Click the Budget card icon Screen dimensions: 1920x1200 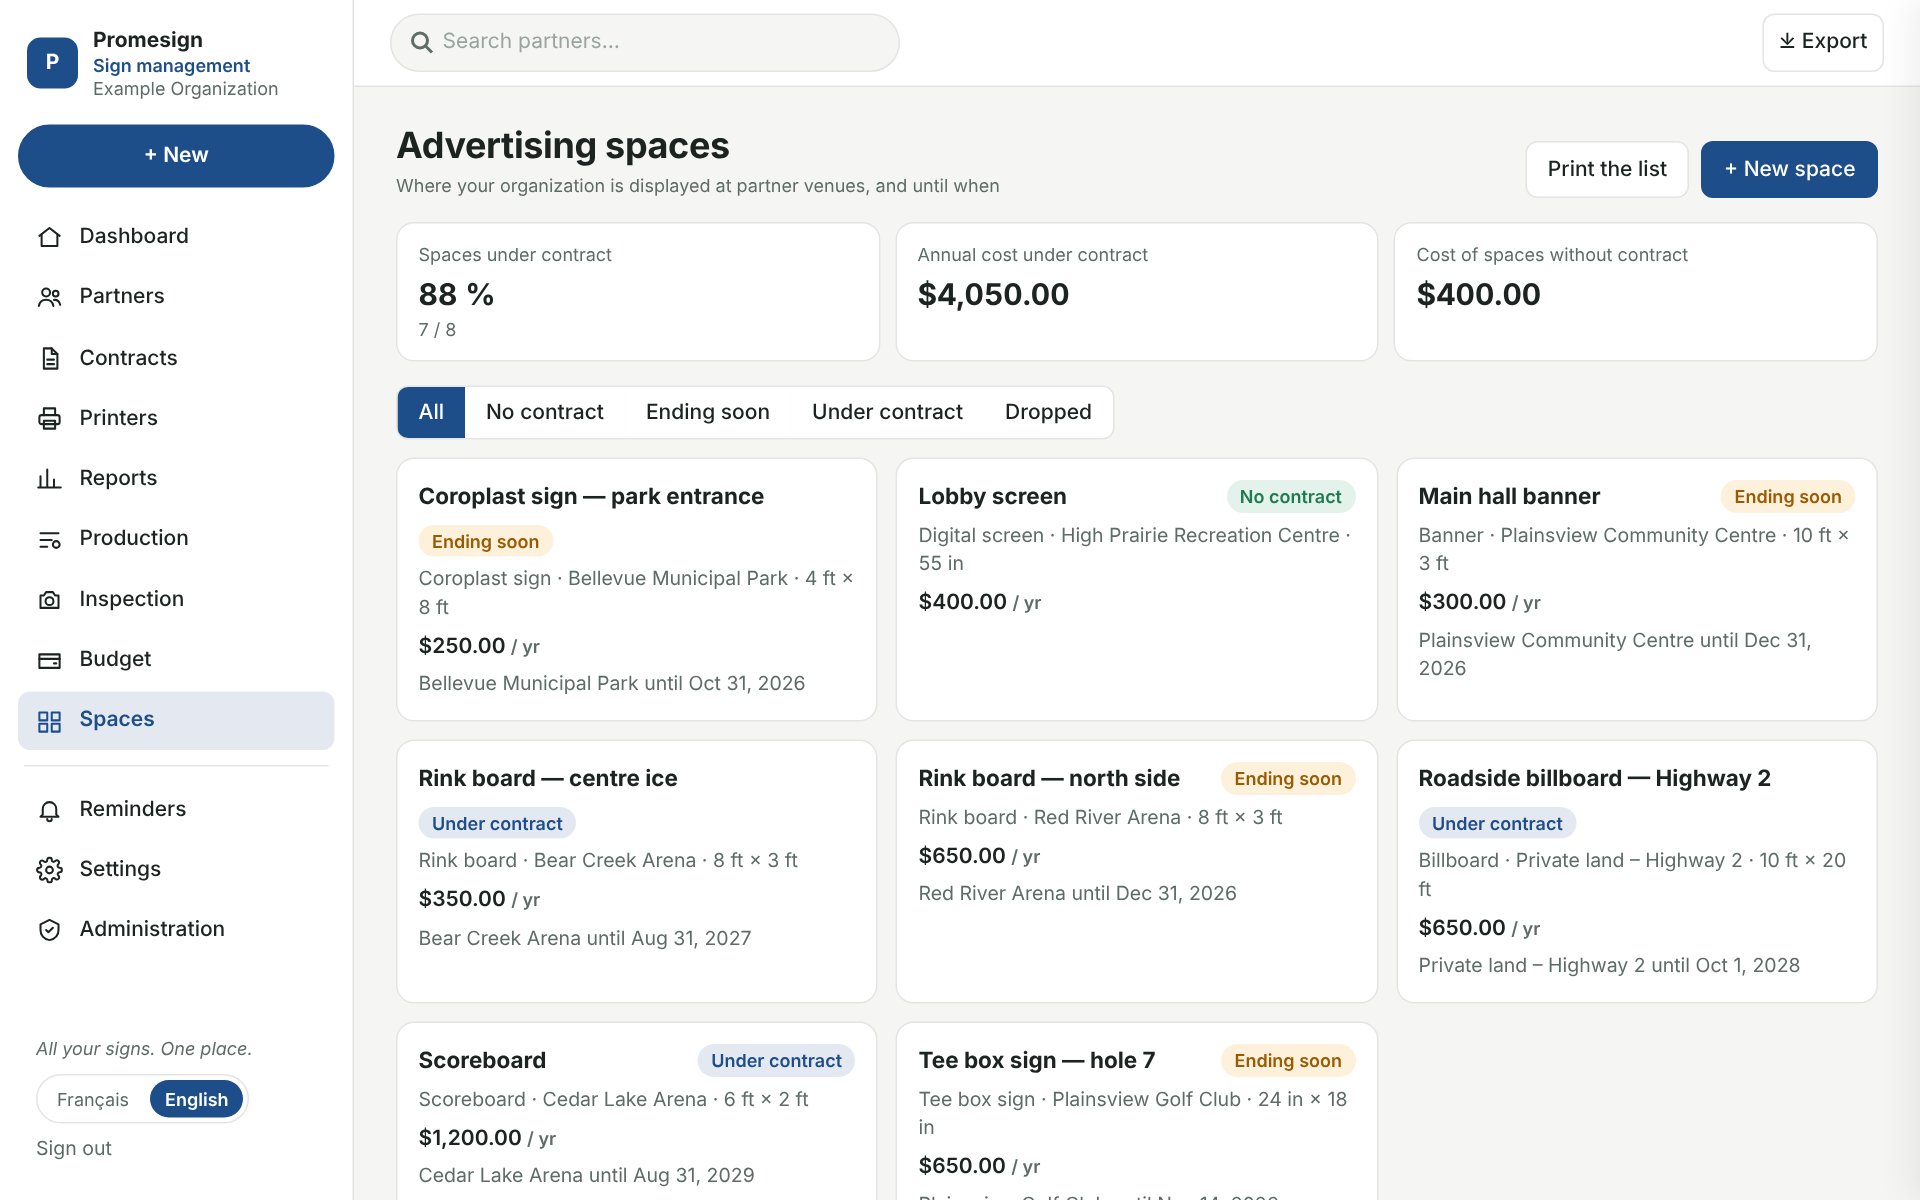(x=49, y=660)
